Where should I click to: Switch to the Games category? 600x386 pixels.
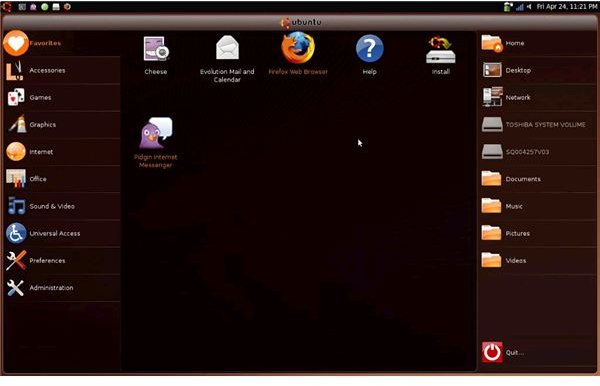[62, 98]
